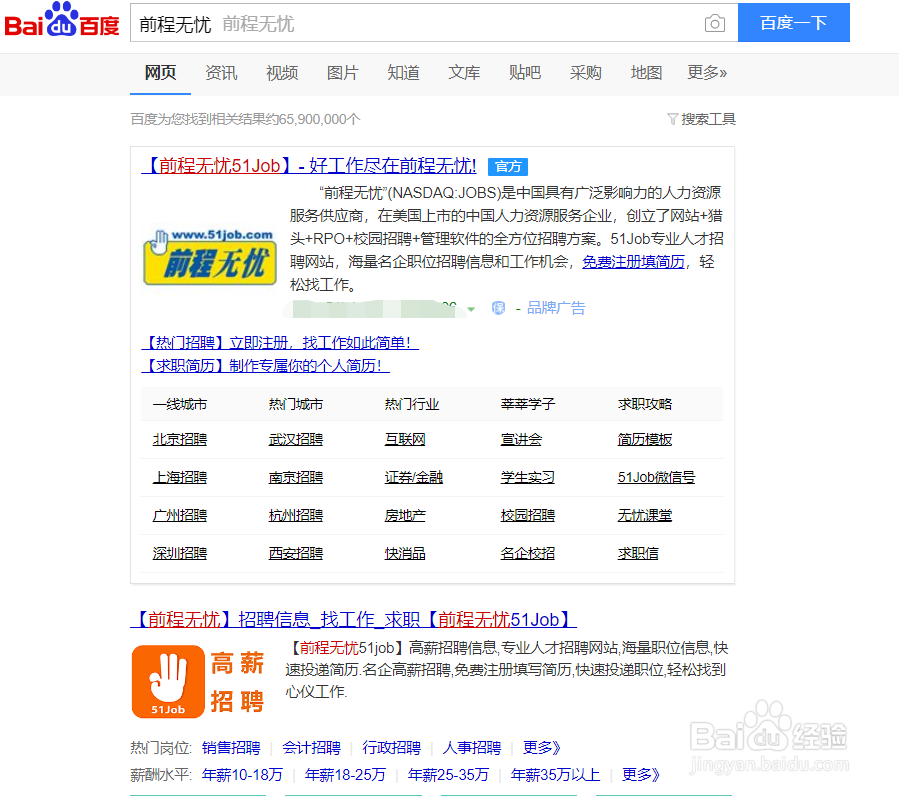Focus the search input field

[434, 23]
